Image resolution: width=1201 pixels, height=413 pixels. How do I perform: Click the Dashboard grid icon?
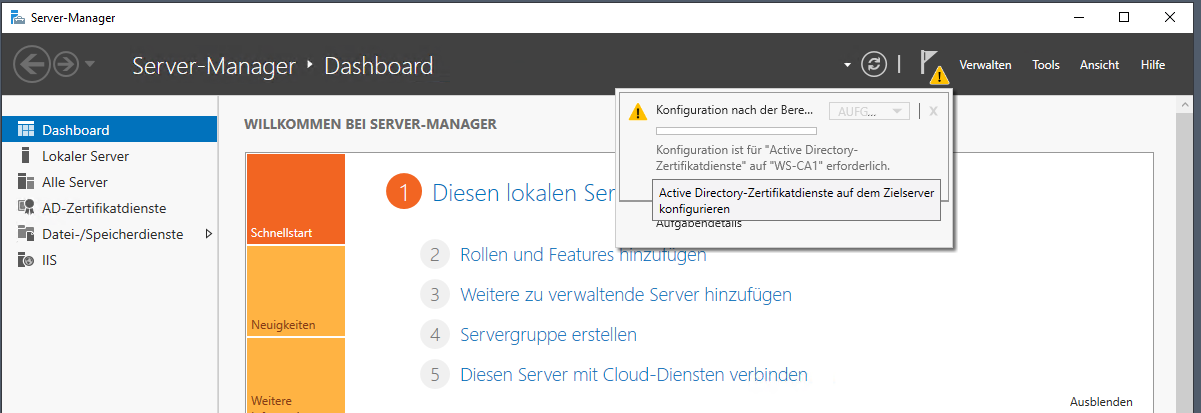pos(26,130)
